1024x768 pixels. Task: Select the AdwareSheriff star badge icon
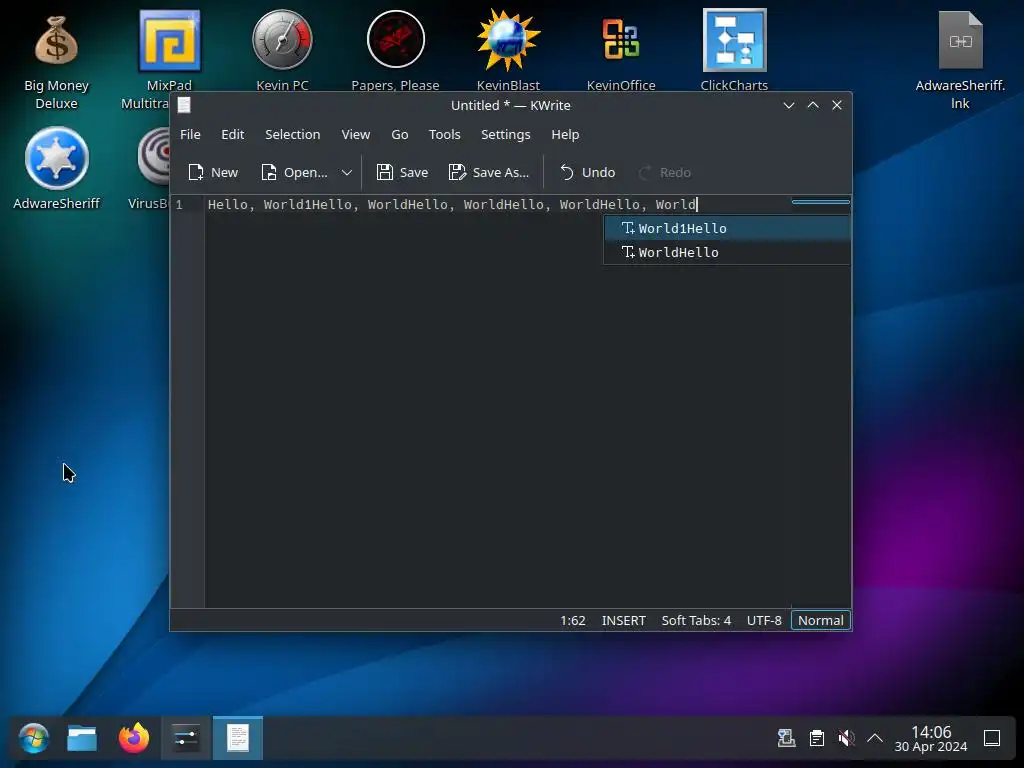56,168
